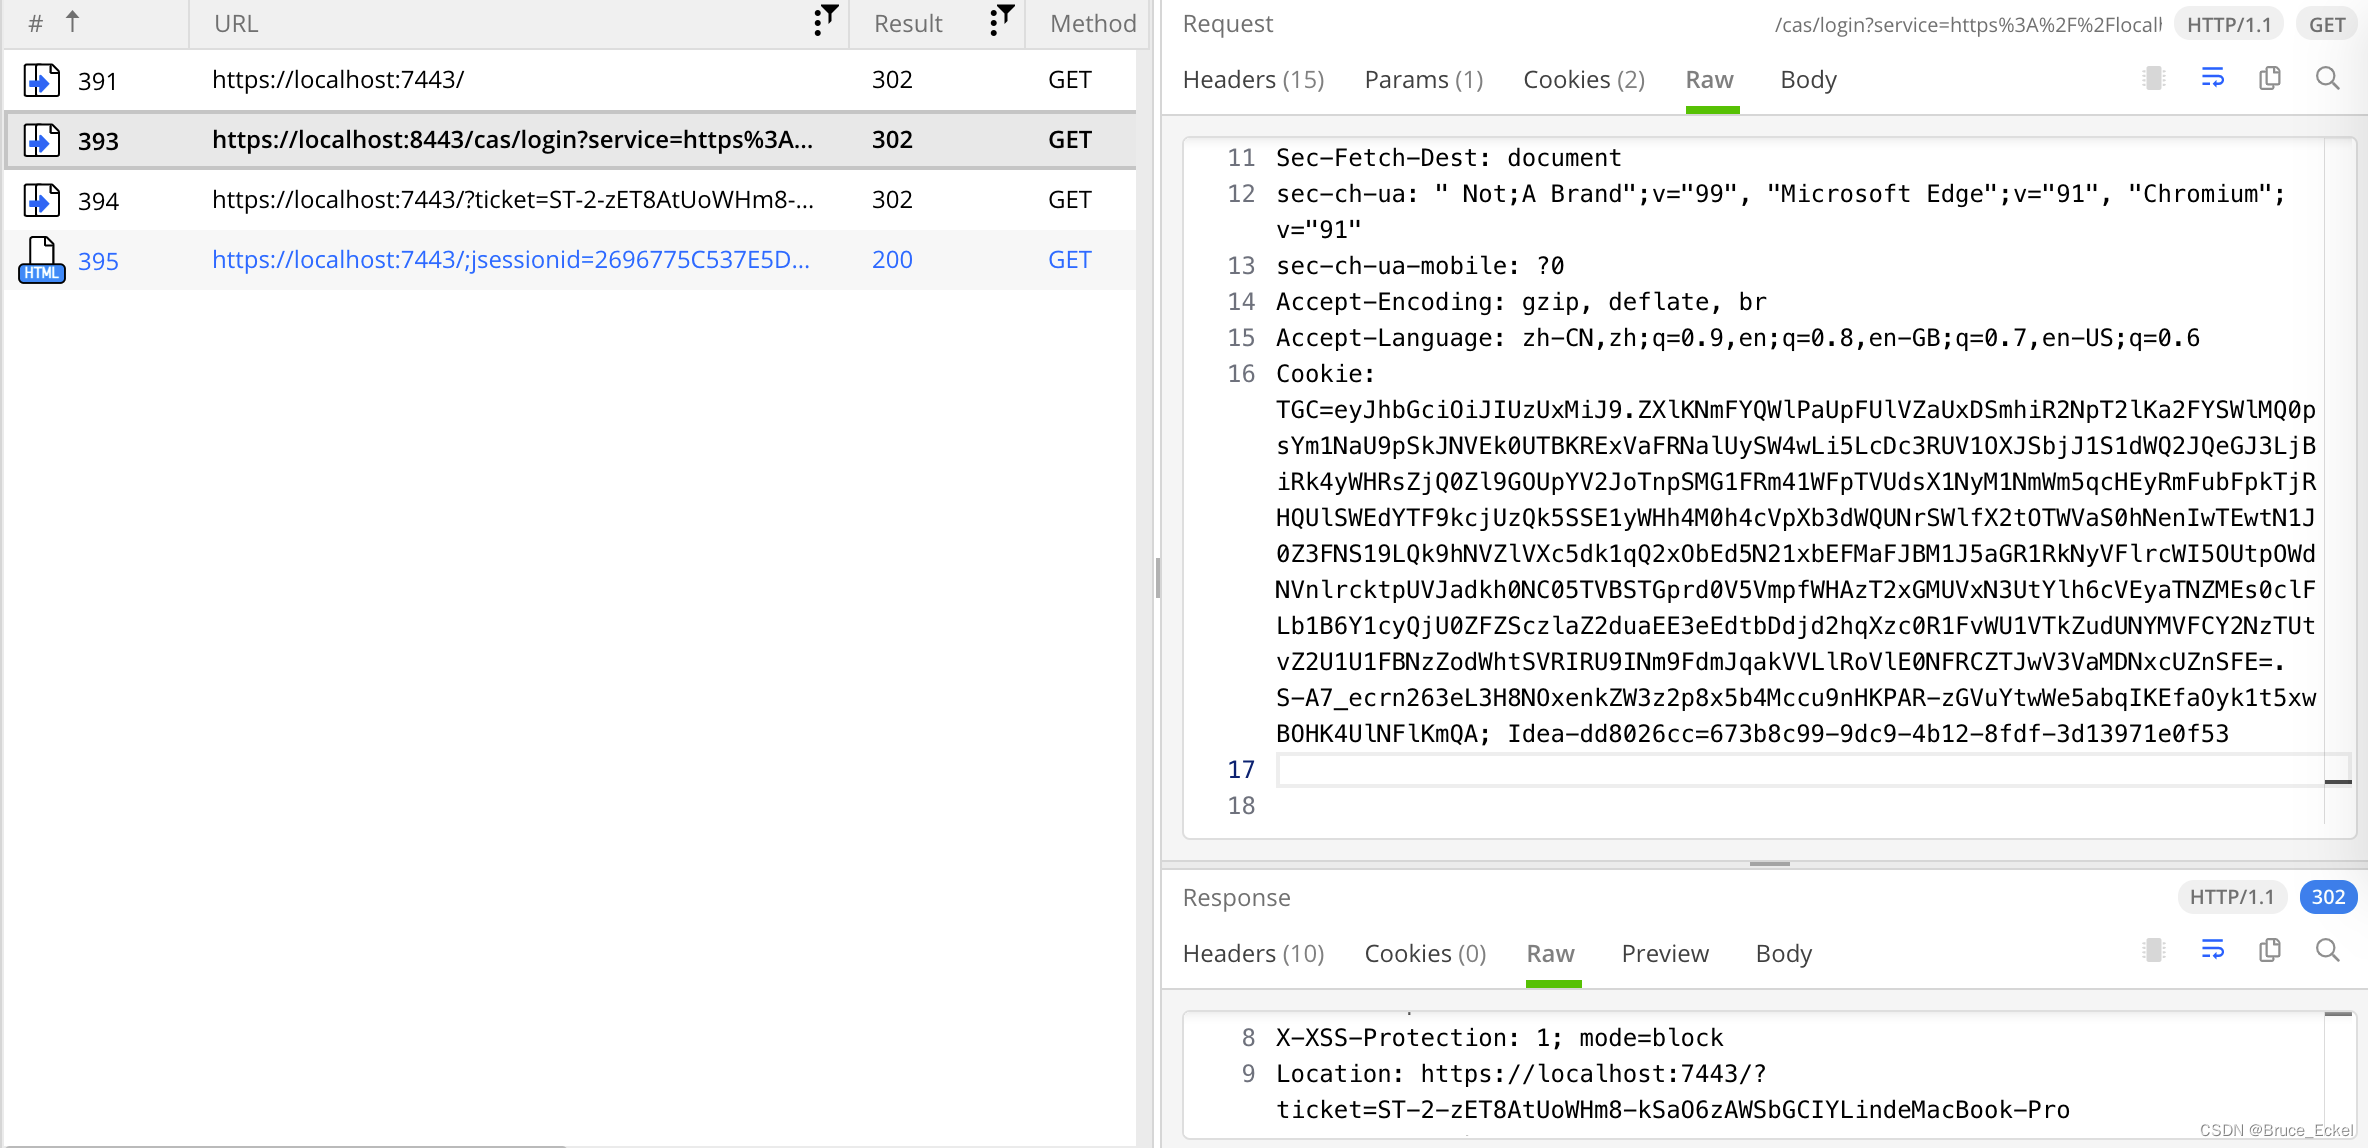
Task: Switch to response Preview tab
Action: (1665, 954)
